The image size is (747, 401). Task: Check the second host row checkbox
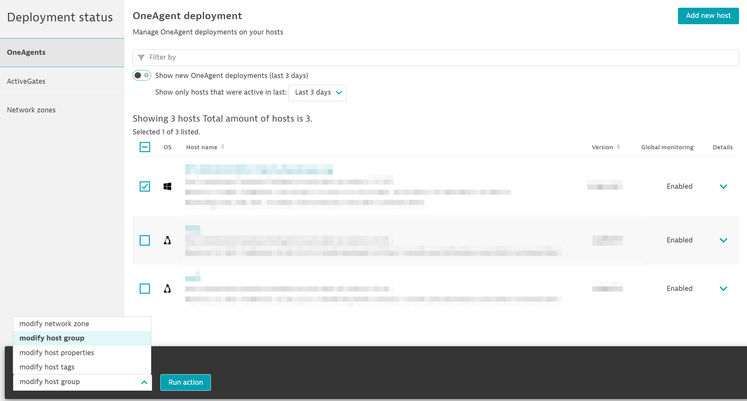pyautogui.click(x=145, y=240)
